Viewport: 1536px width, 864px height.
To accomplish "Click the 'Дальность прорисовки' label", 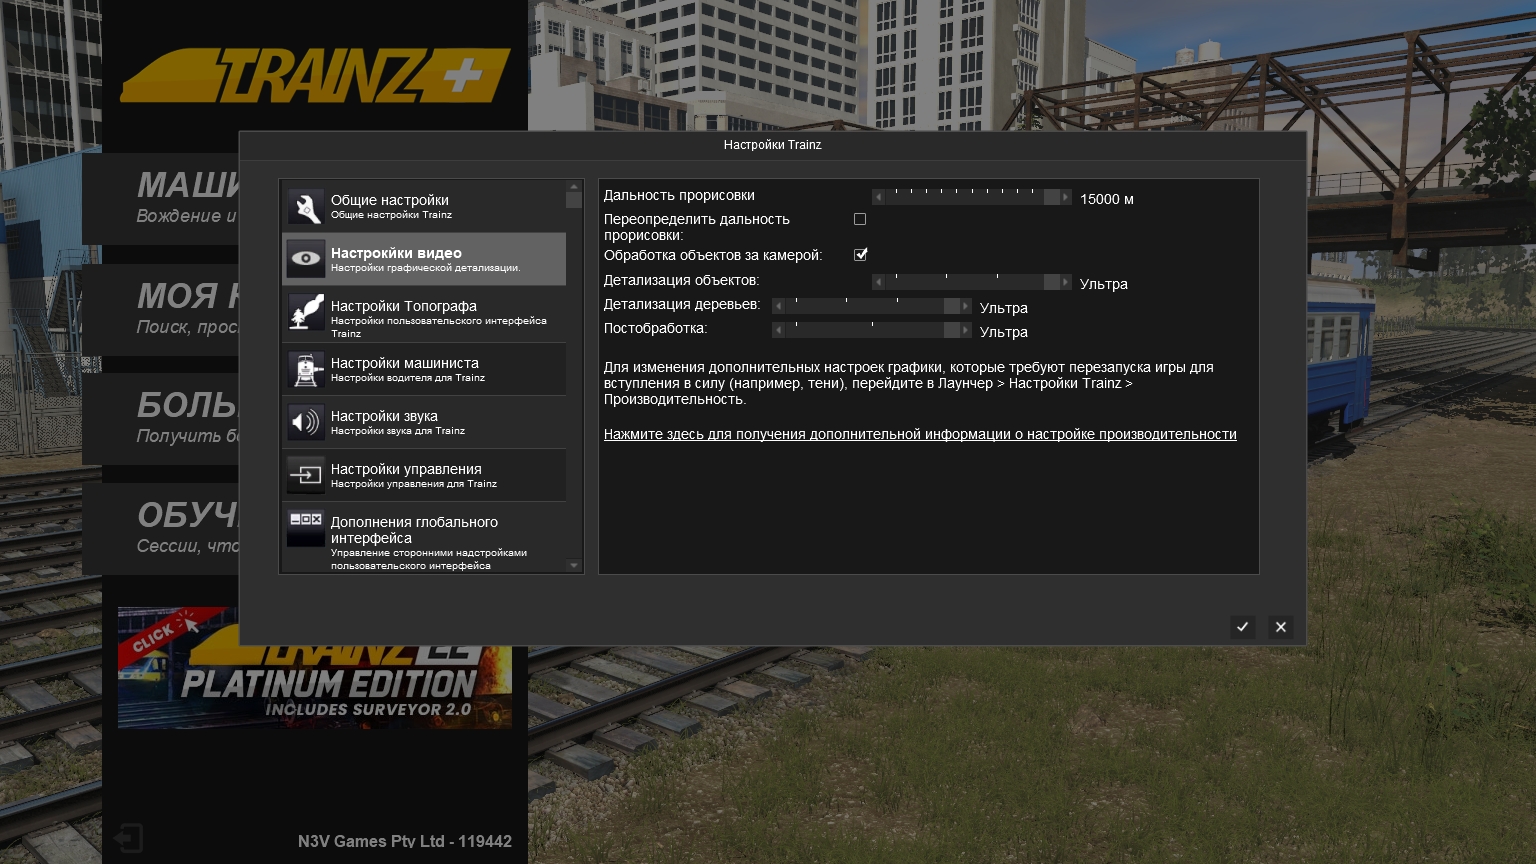I will [x=679, y=195].
